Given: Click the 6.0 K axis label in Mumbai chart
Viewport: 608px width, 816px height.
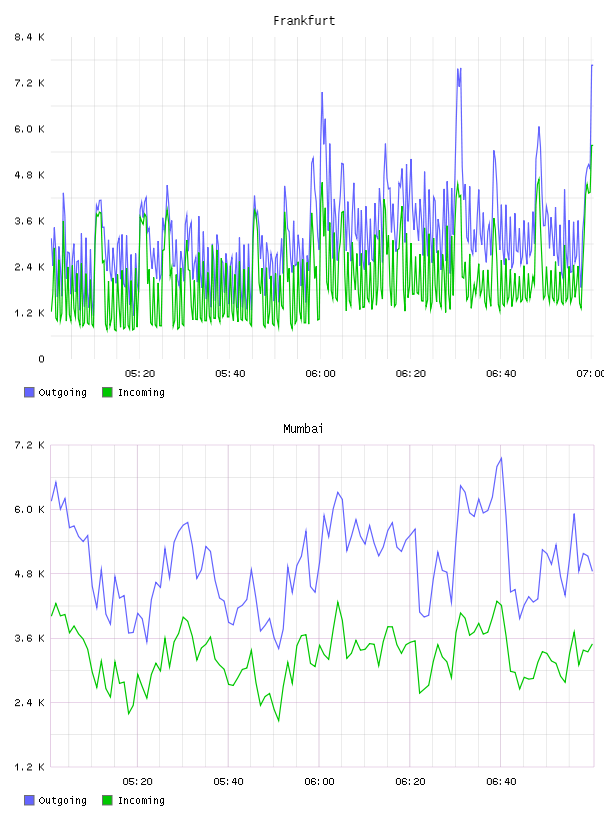Looking at the screenshot, I should (x=29, y=509).
